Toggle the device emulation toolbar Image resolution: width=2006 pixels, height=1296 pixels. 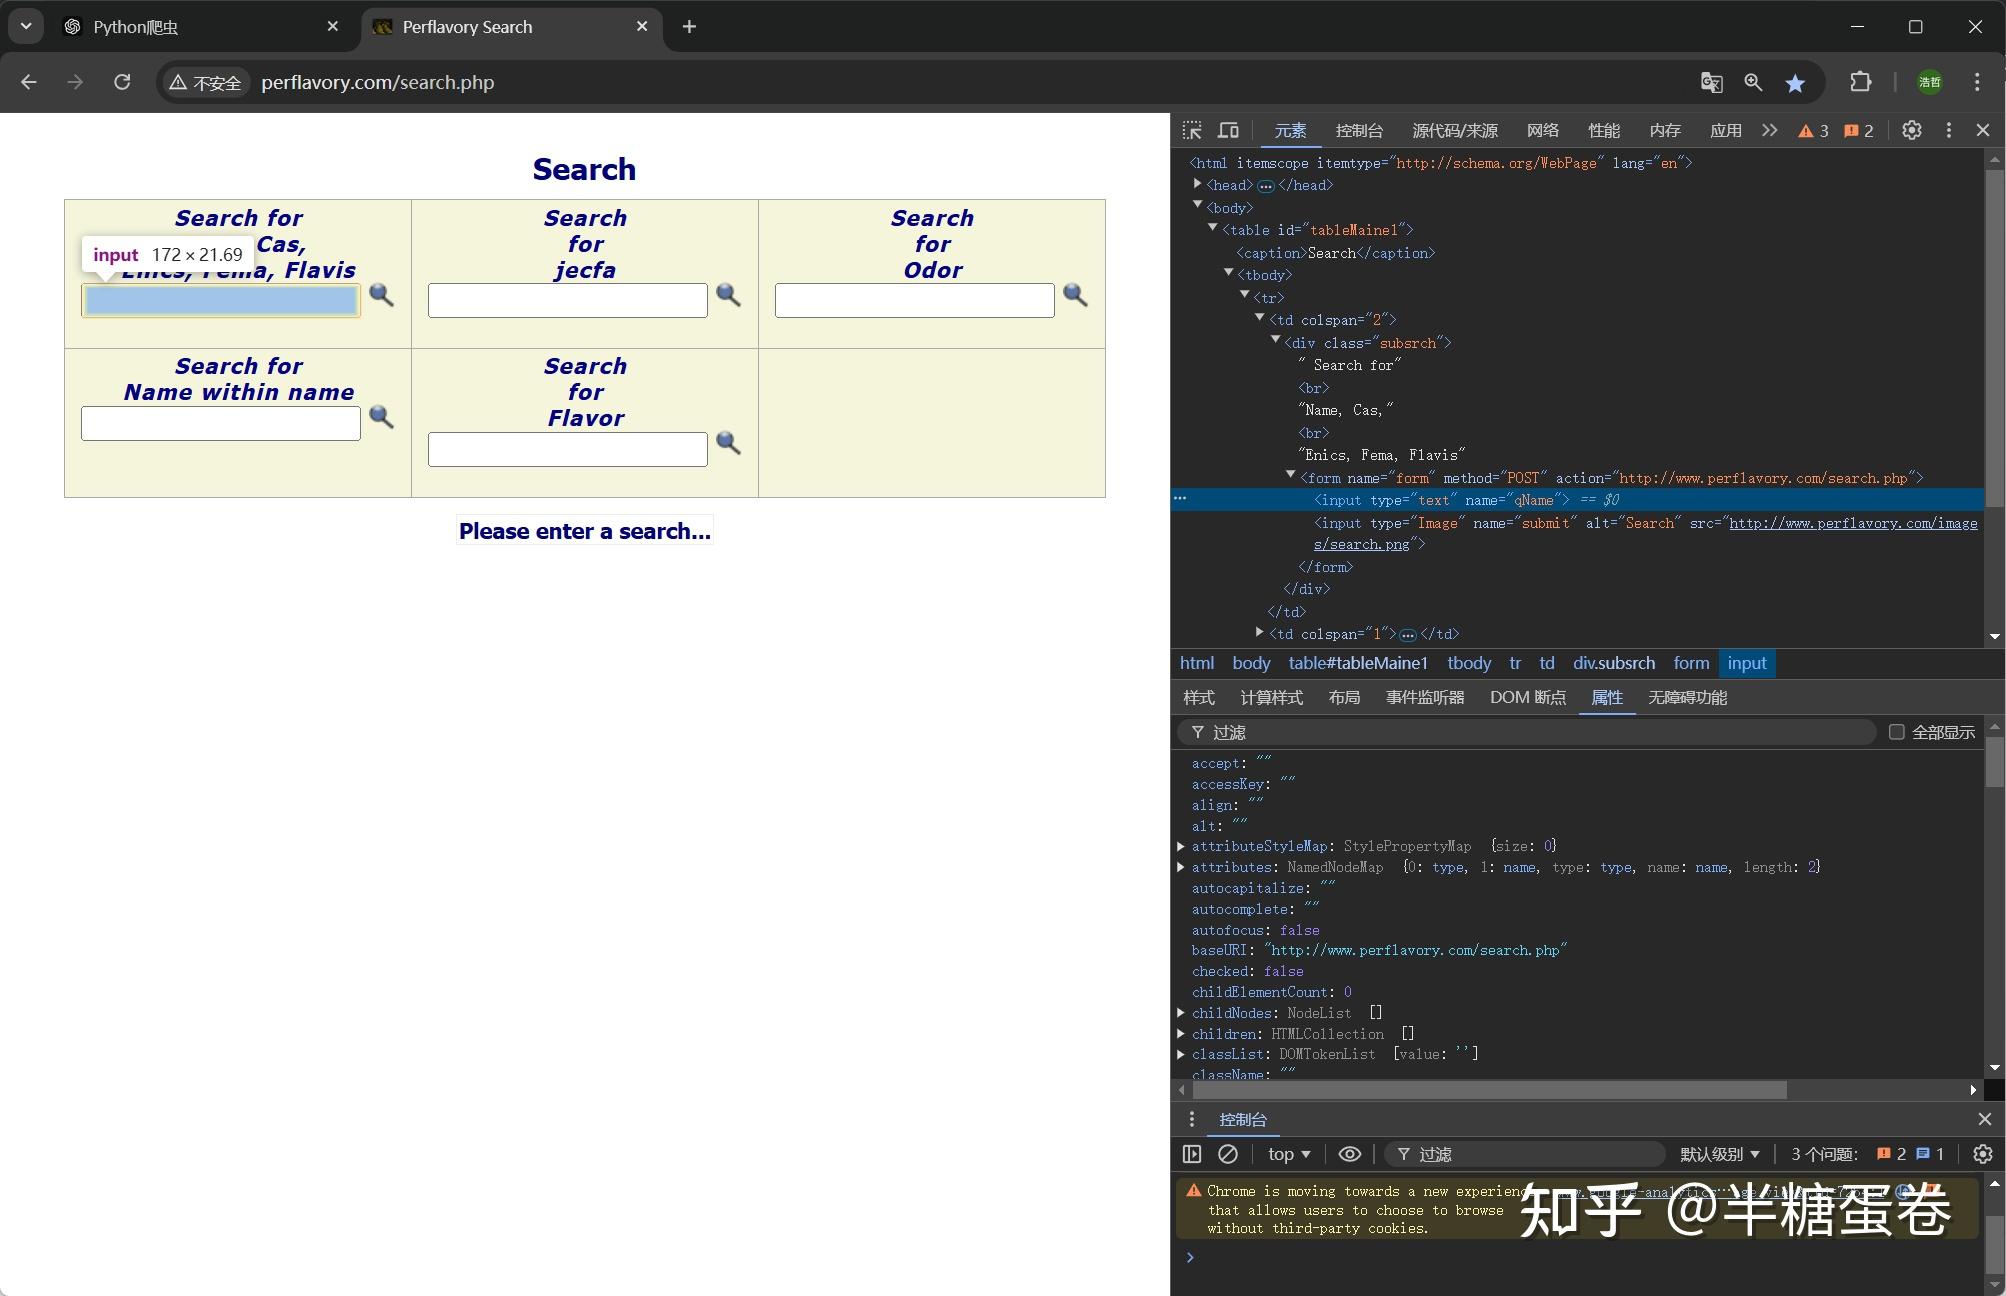(x=1228, y=130)
